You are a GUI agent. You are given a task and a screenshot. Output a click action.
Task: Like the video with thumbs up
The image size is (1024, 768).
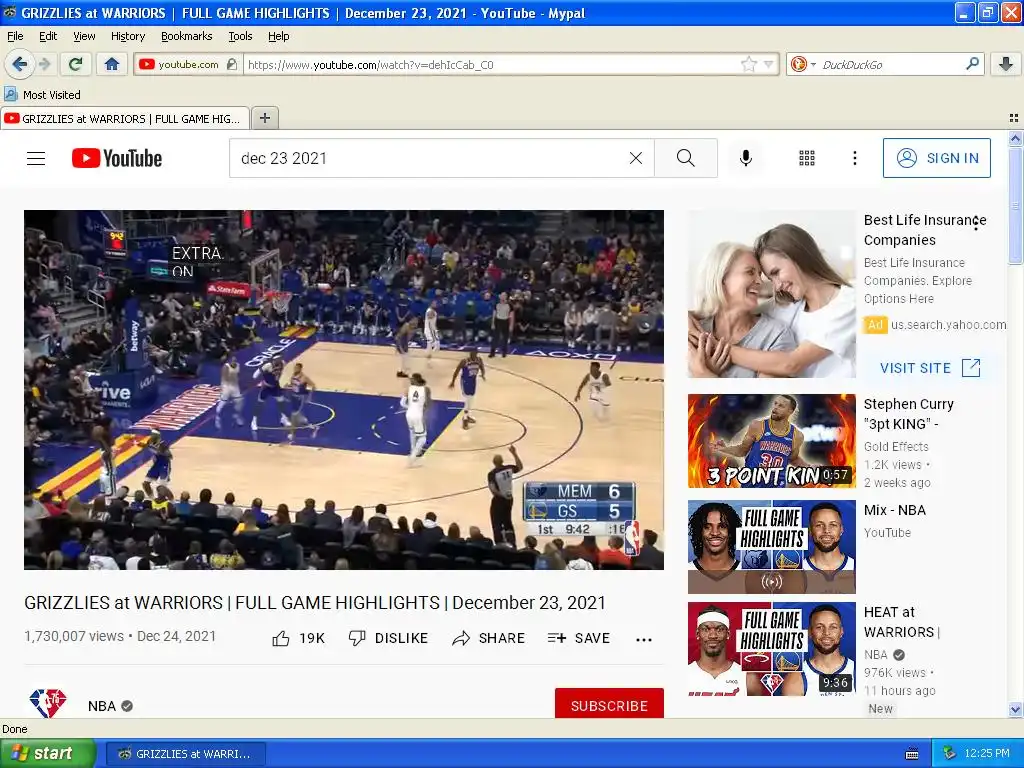tap(298, 638)
